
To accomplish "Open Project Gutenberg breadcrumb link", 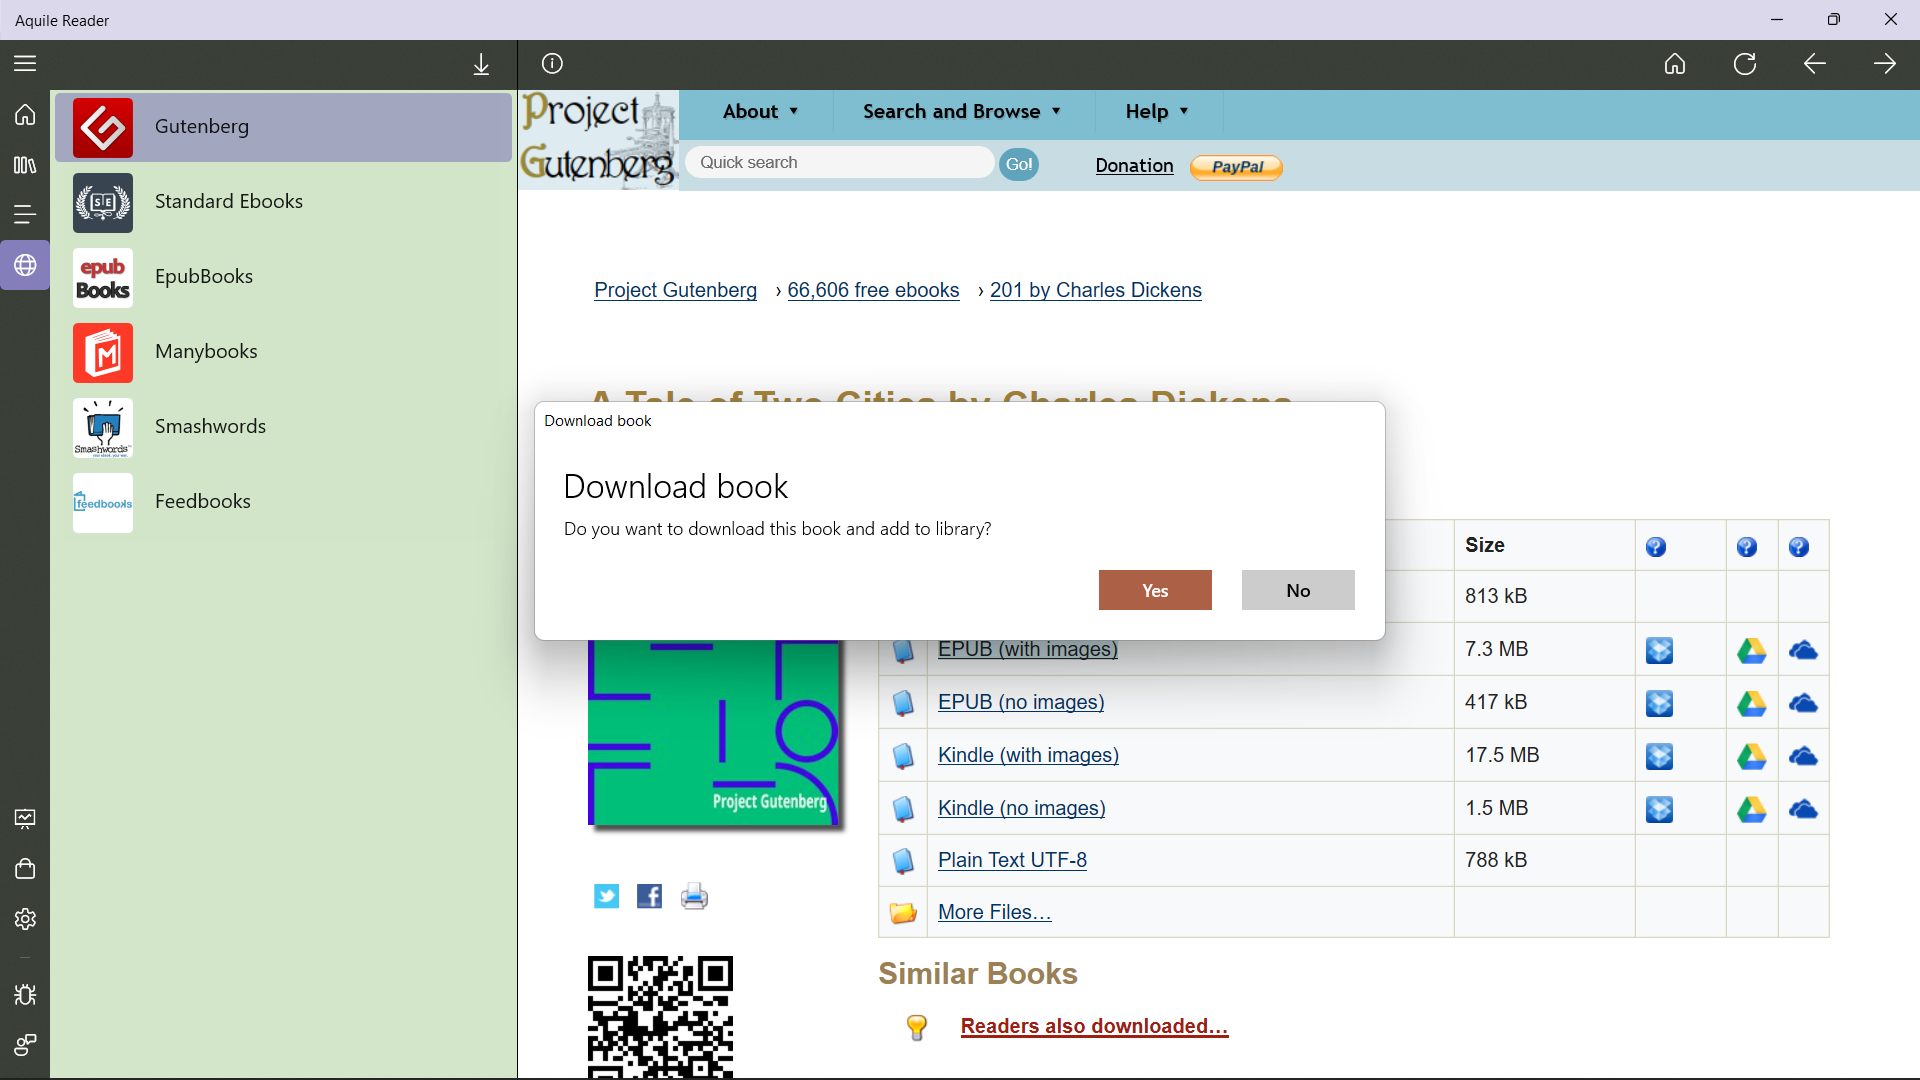I will (675, 290).
